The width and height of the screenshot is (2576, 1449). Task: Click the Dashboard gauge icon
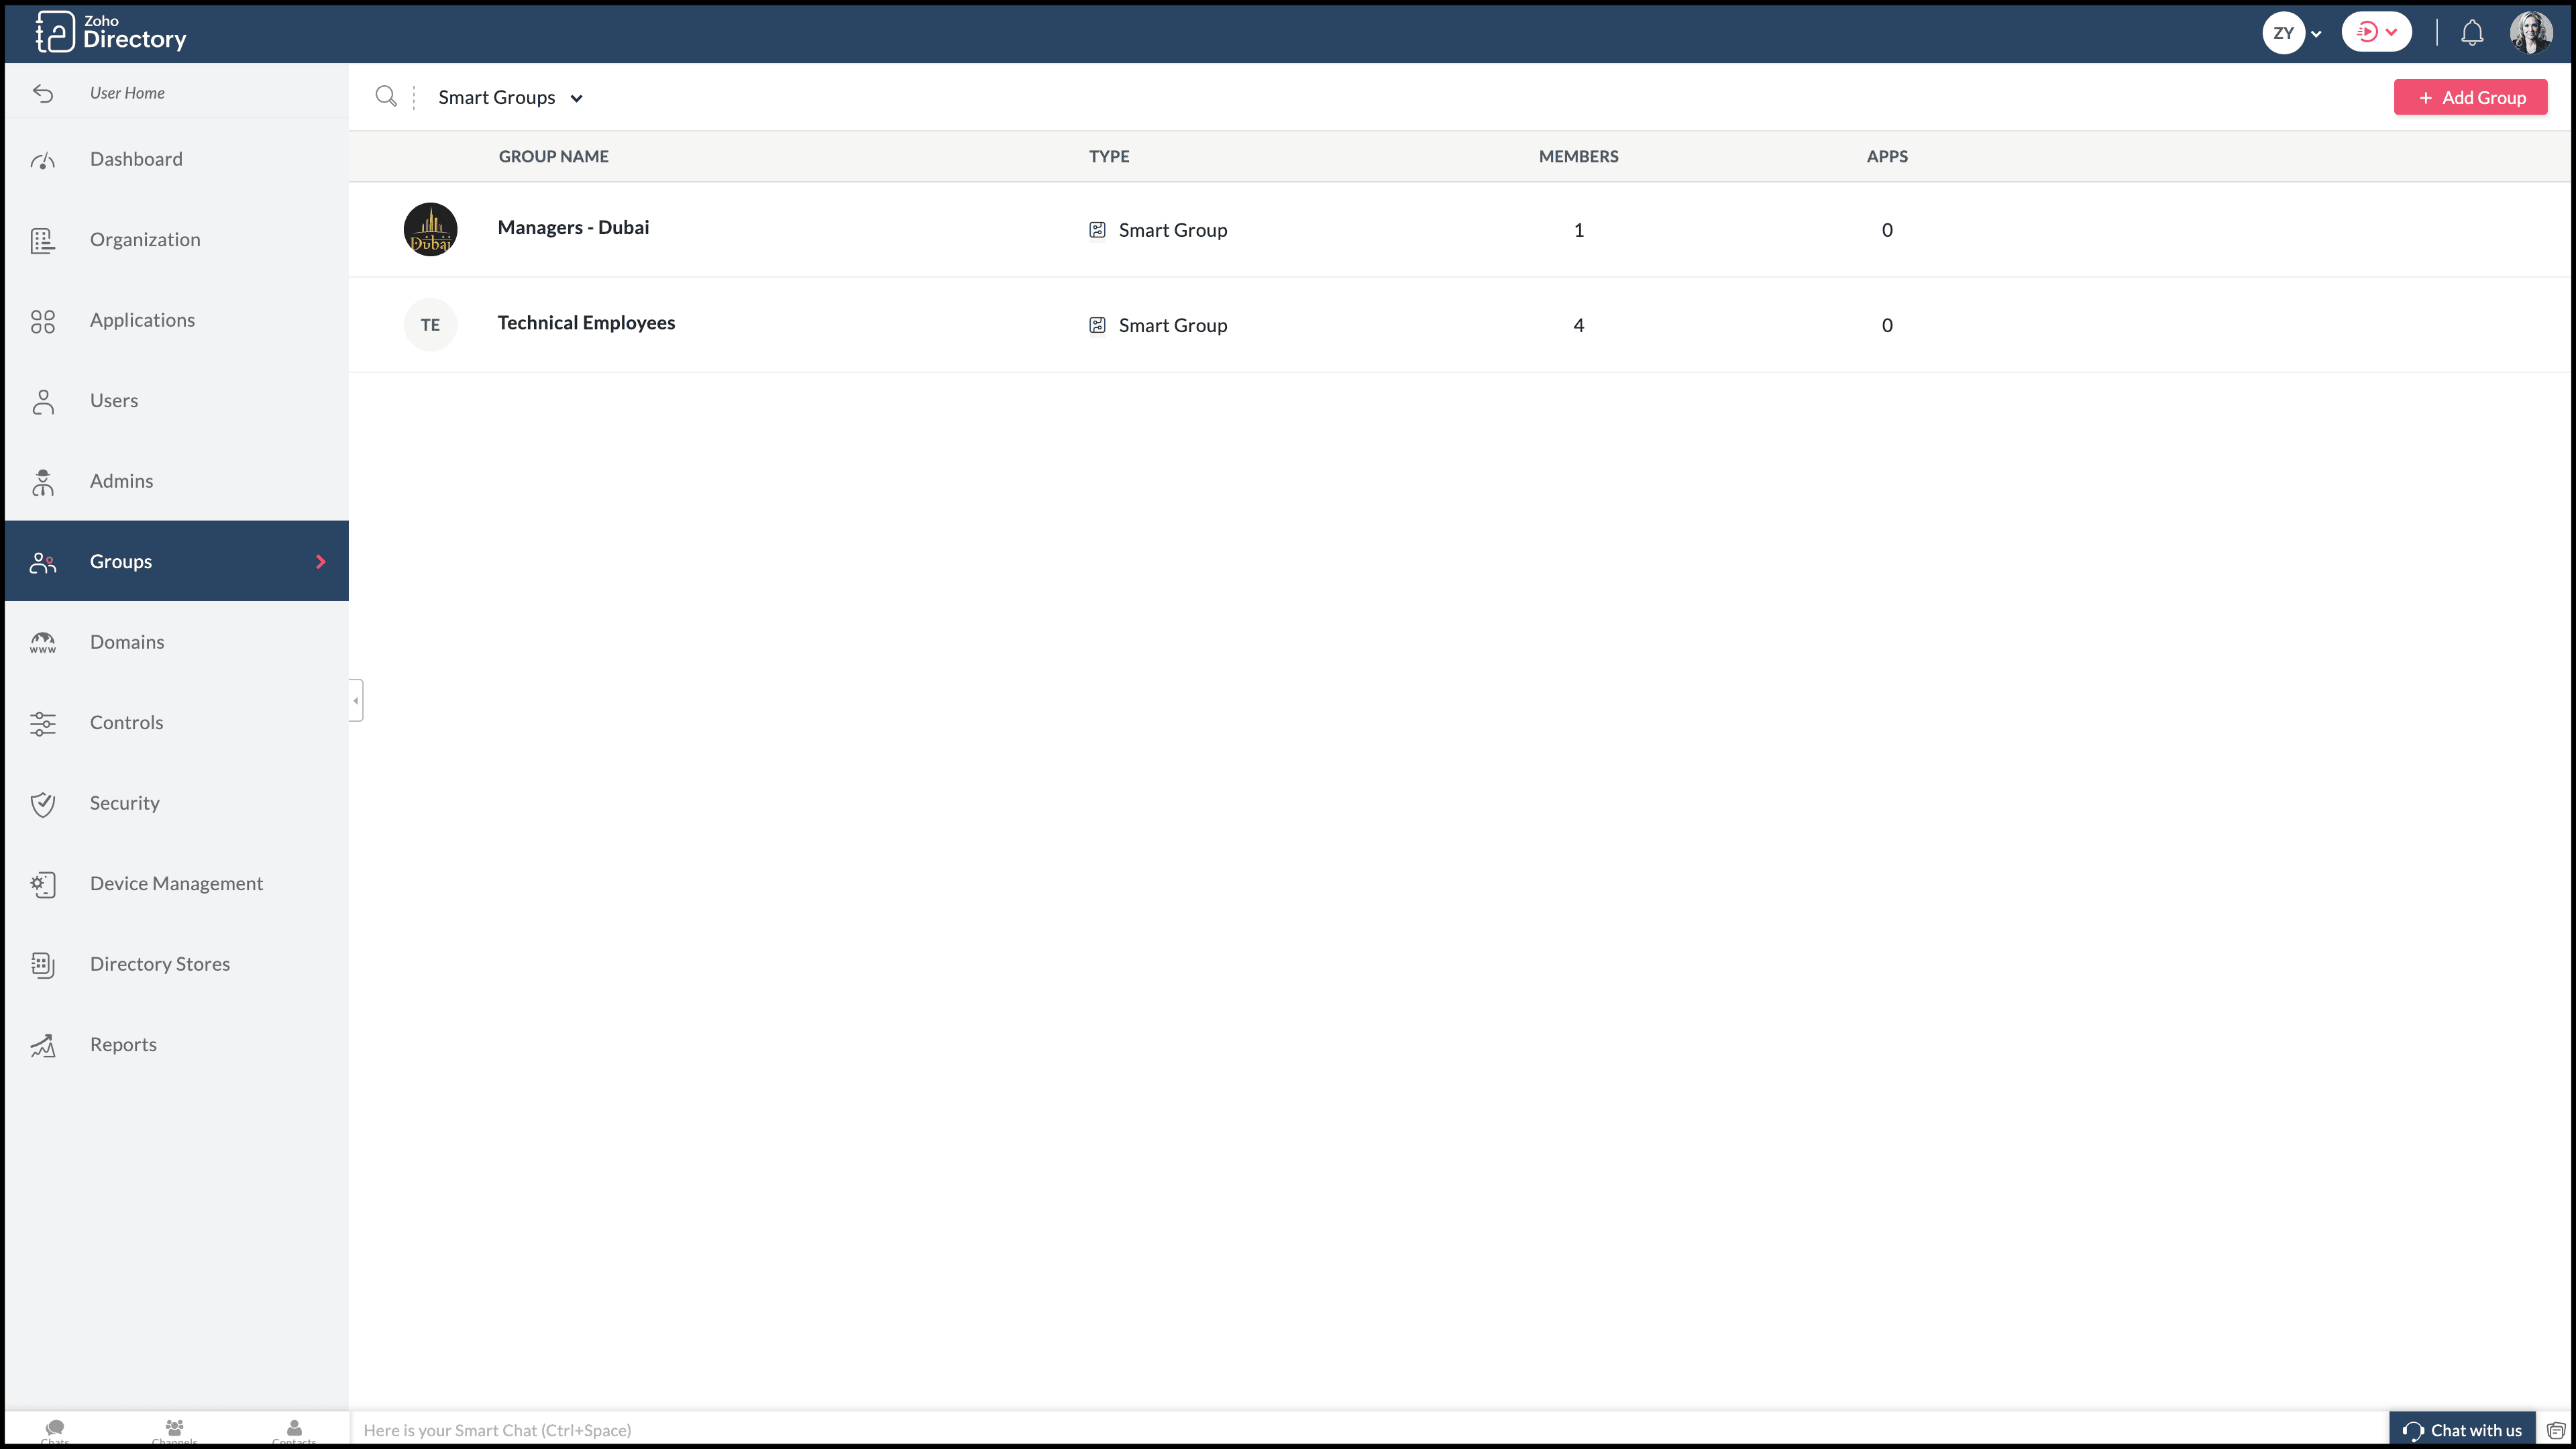[x=42, y=160]
